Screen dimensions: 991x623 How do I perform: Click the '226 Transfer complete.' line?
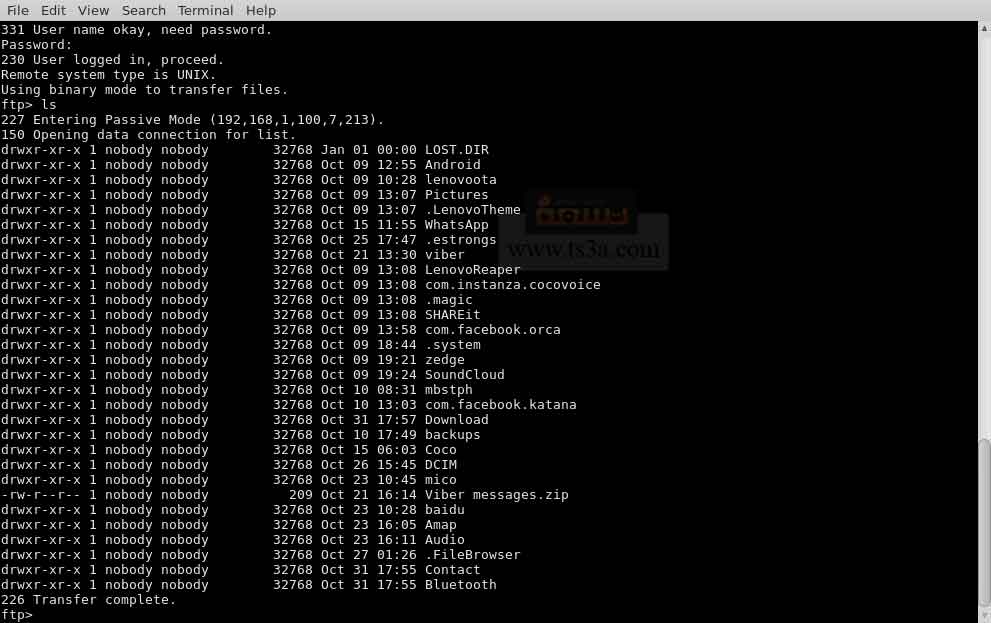click(x=88, y=600)
